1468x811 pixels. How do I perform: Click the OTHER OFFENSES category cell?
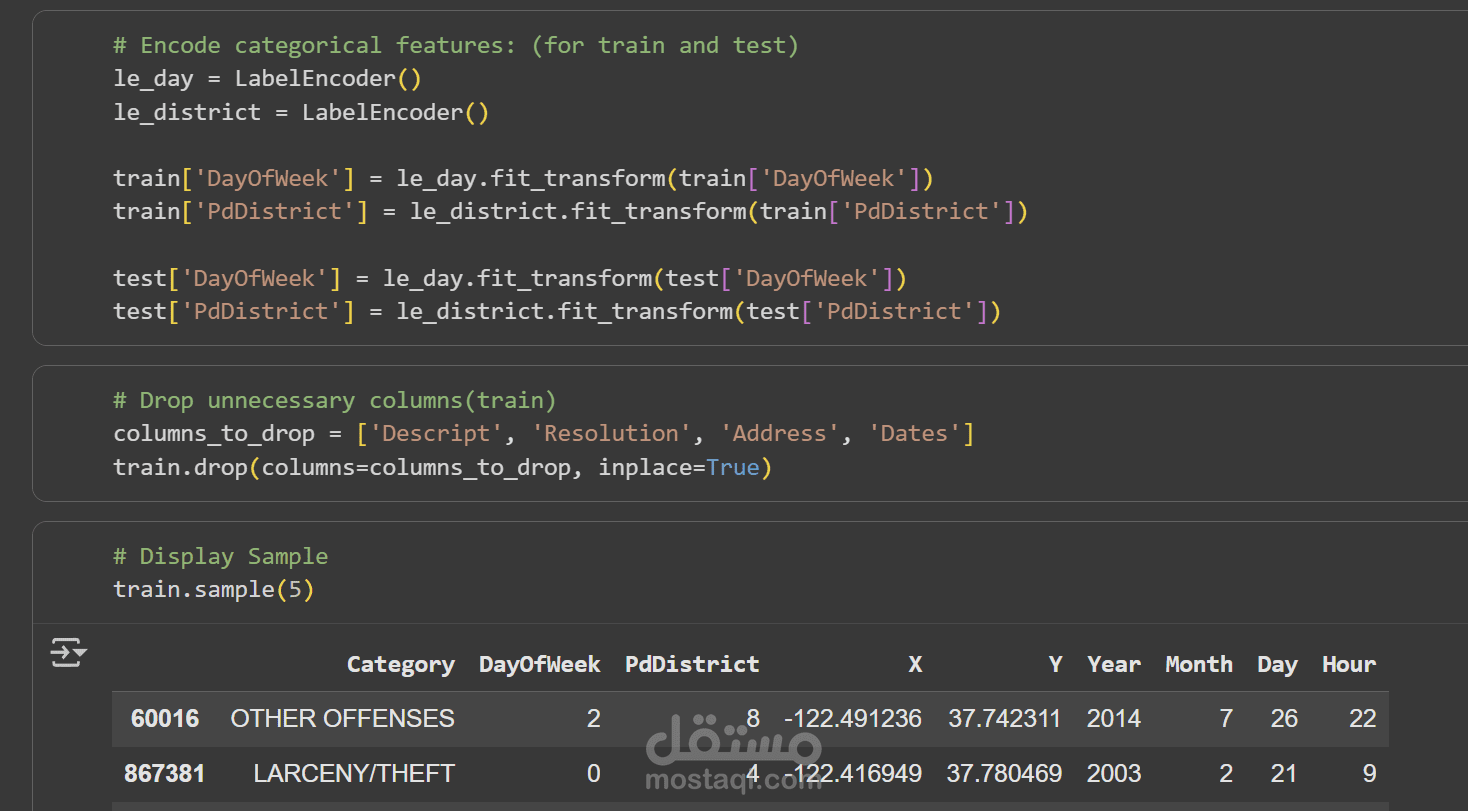342,719
